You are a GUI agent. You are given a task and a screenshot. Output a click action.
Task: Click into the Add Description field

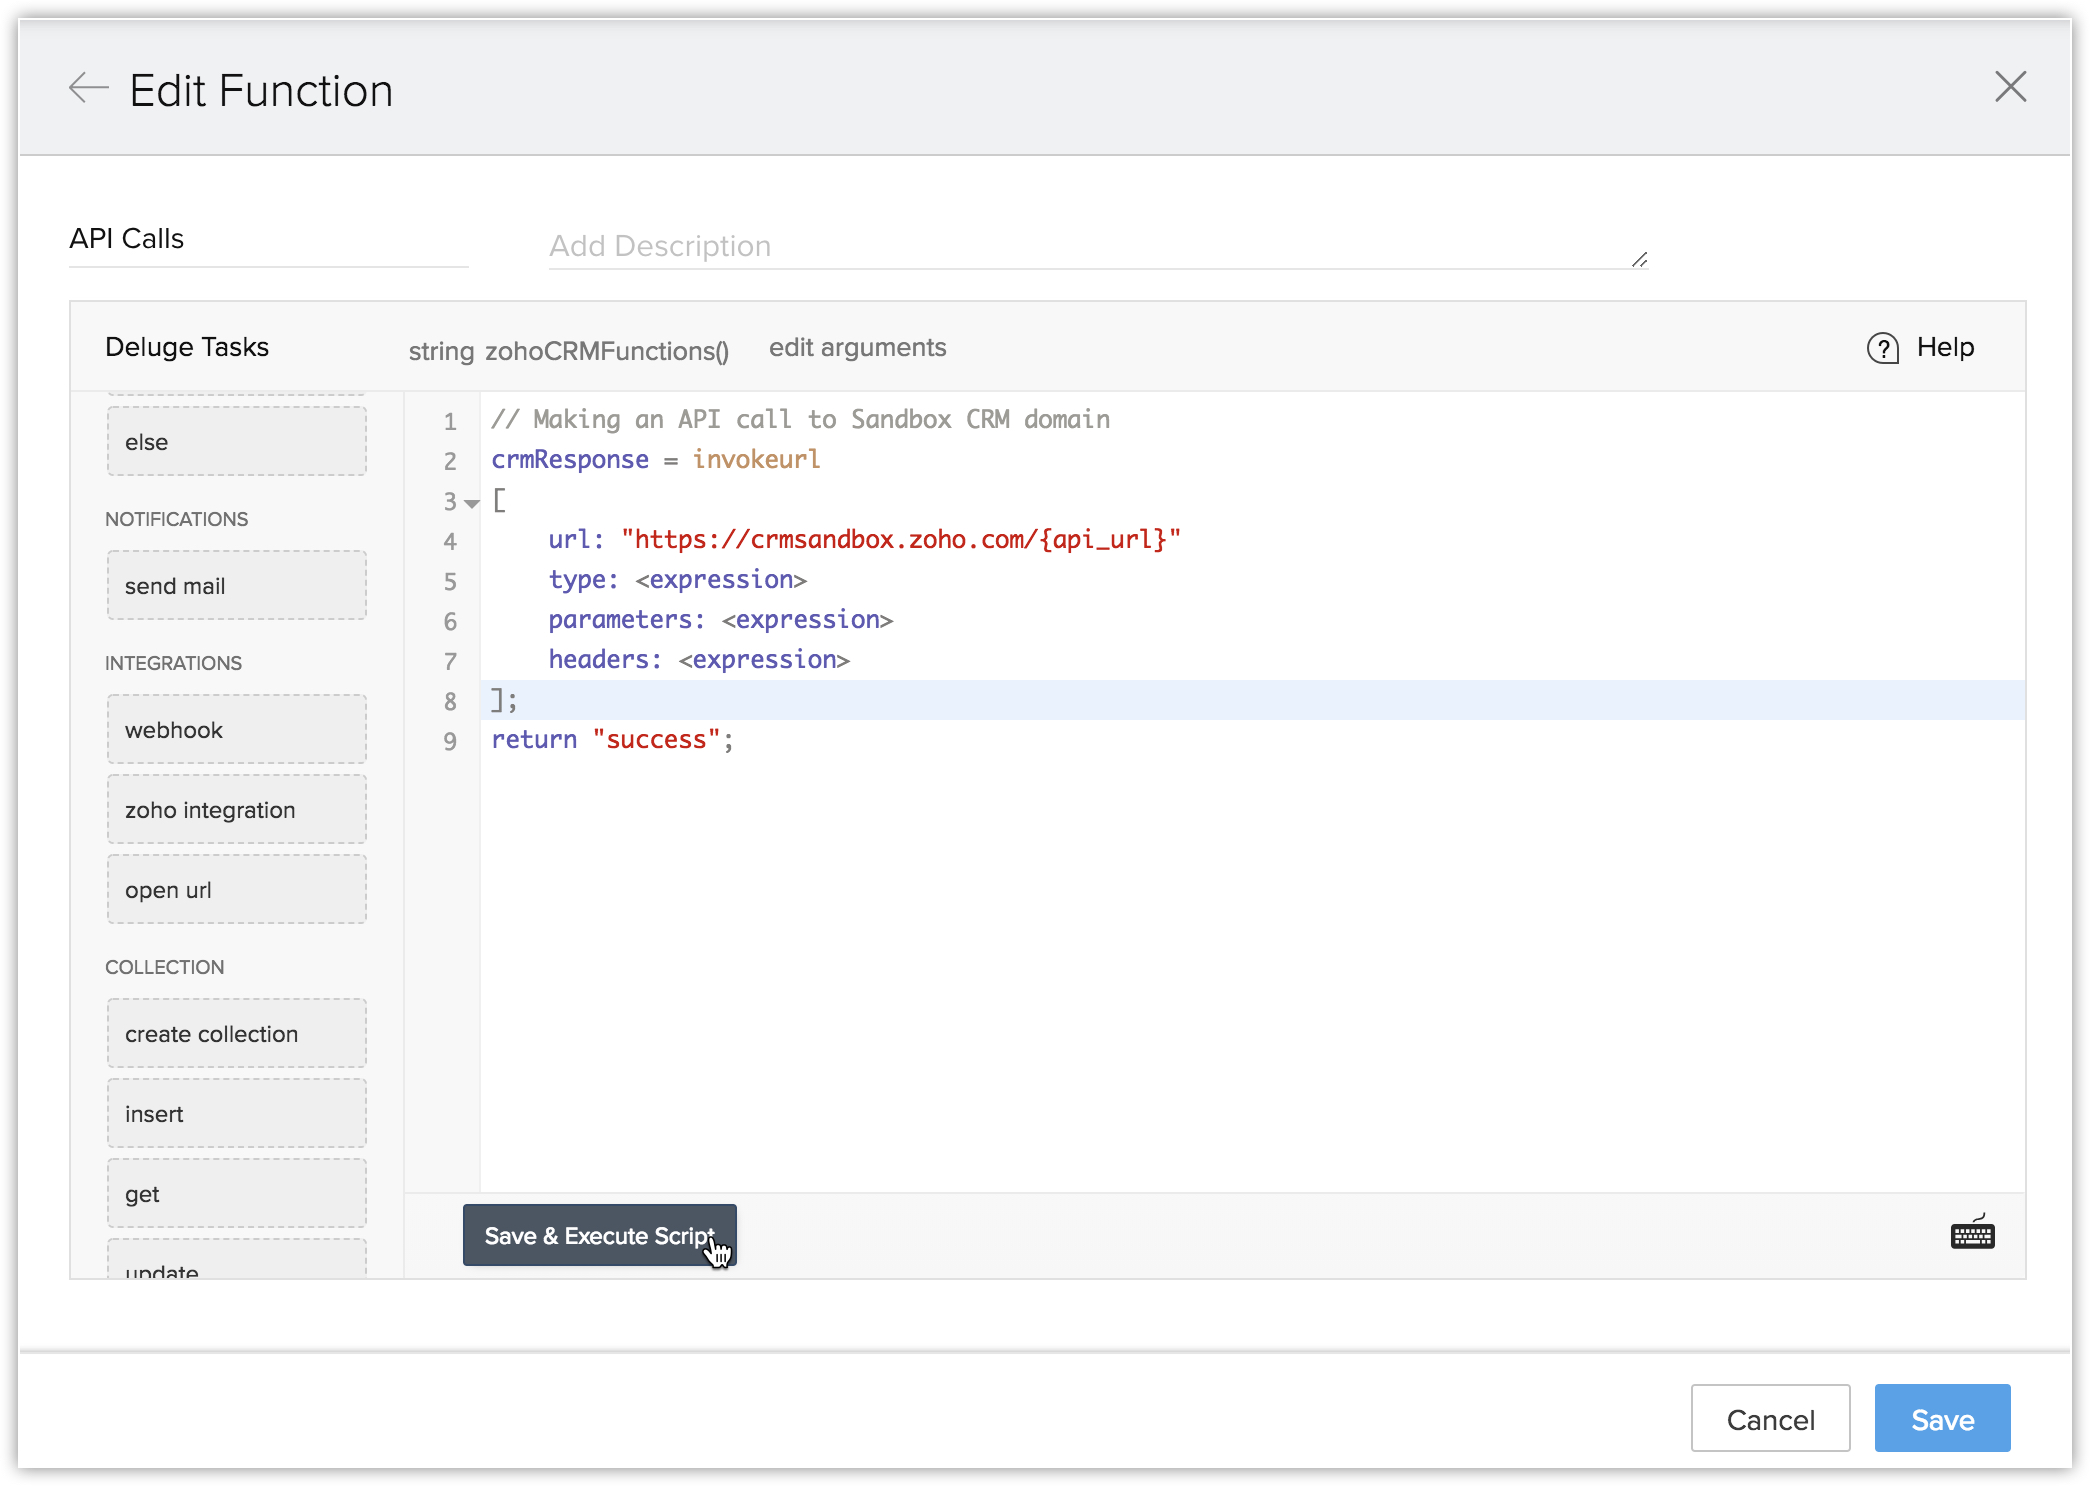(x=1090, y=246)
